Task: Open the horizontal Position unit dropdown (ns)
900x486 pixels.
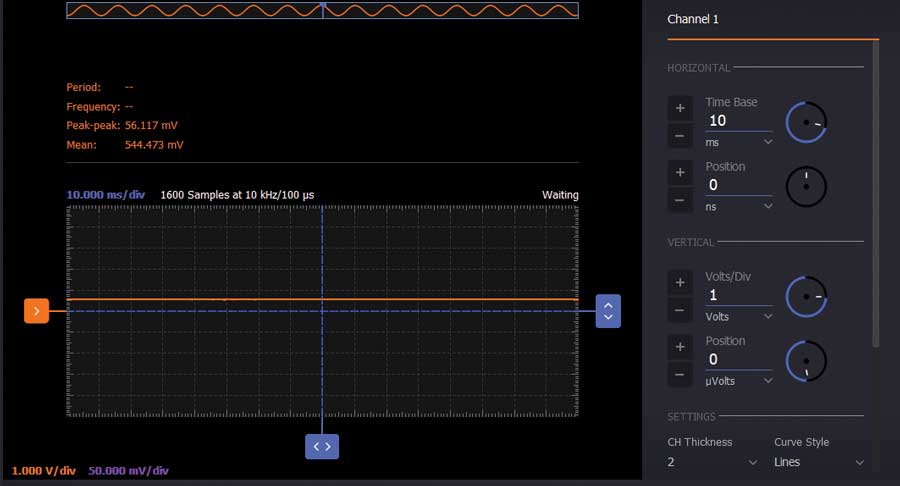Action: [739, 206]
